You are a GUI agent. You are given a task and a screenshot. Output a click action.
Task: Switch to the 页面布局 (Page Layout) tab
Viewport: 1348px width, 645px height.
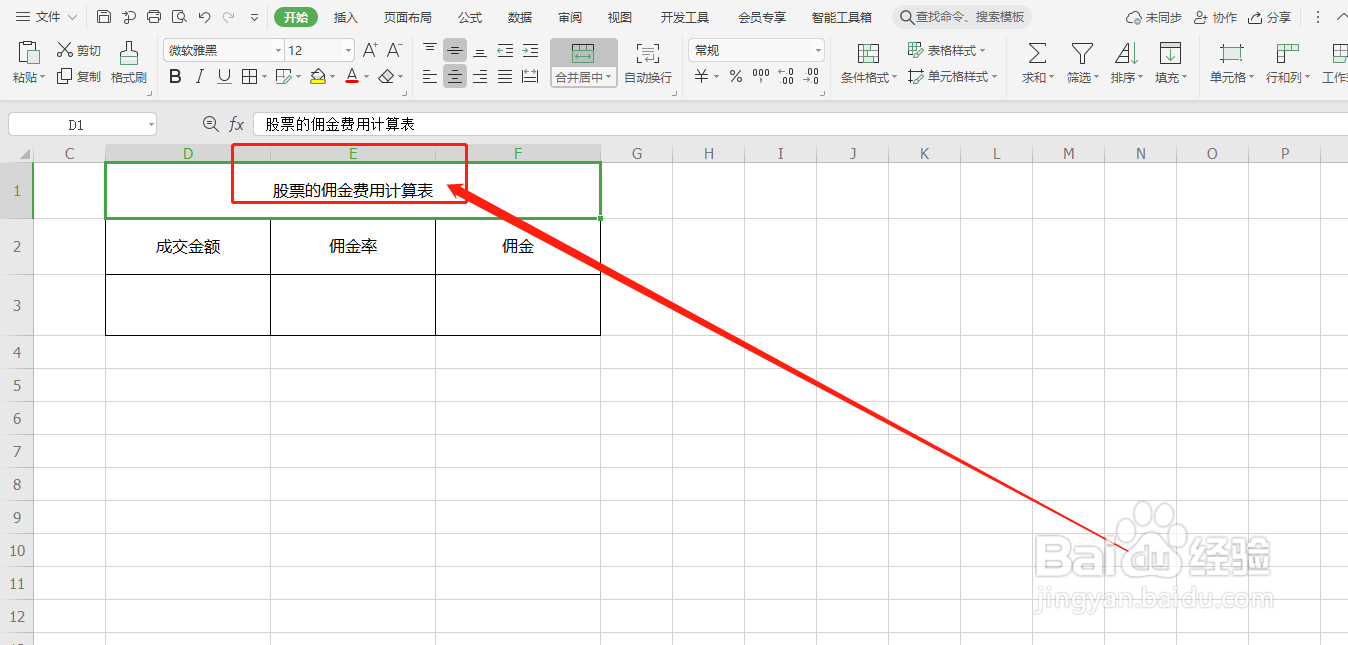click(x=408, y=17)
